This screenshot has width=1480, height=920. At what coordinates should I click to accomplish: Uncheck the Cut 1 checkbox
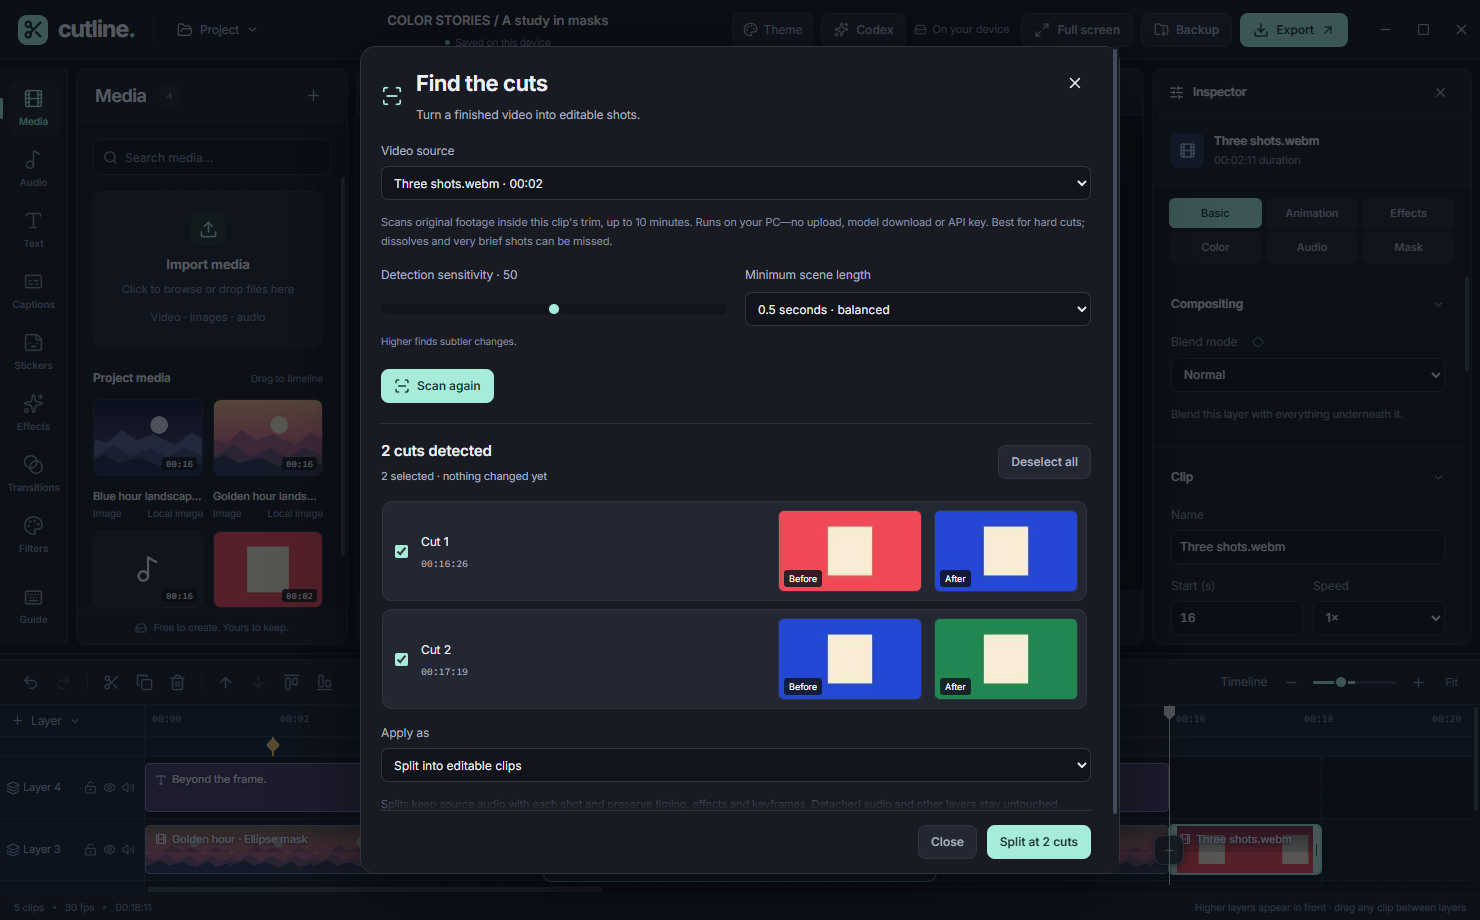(402, 551)
